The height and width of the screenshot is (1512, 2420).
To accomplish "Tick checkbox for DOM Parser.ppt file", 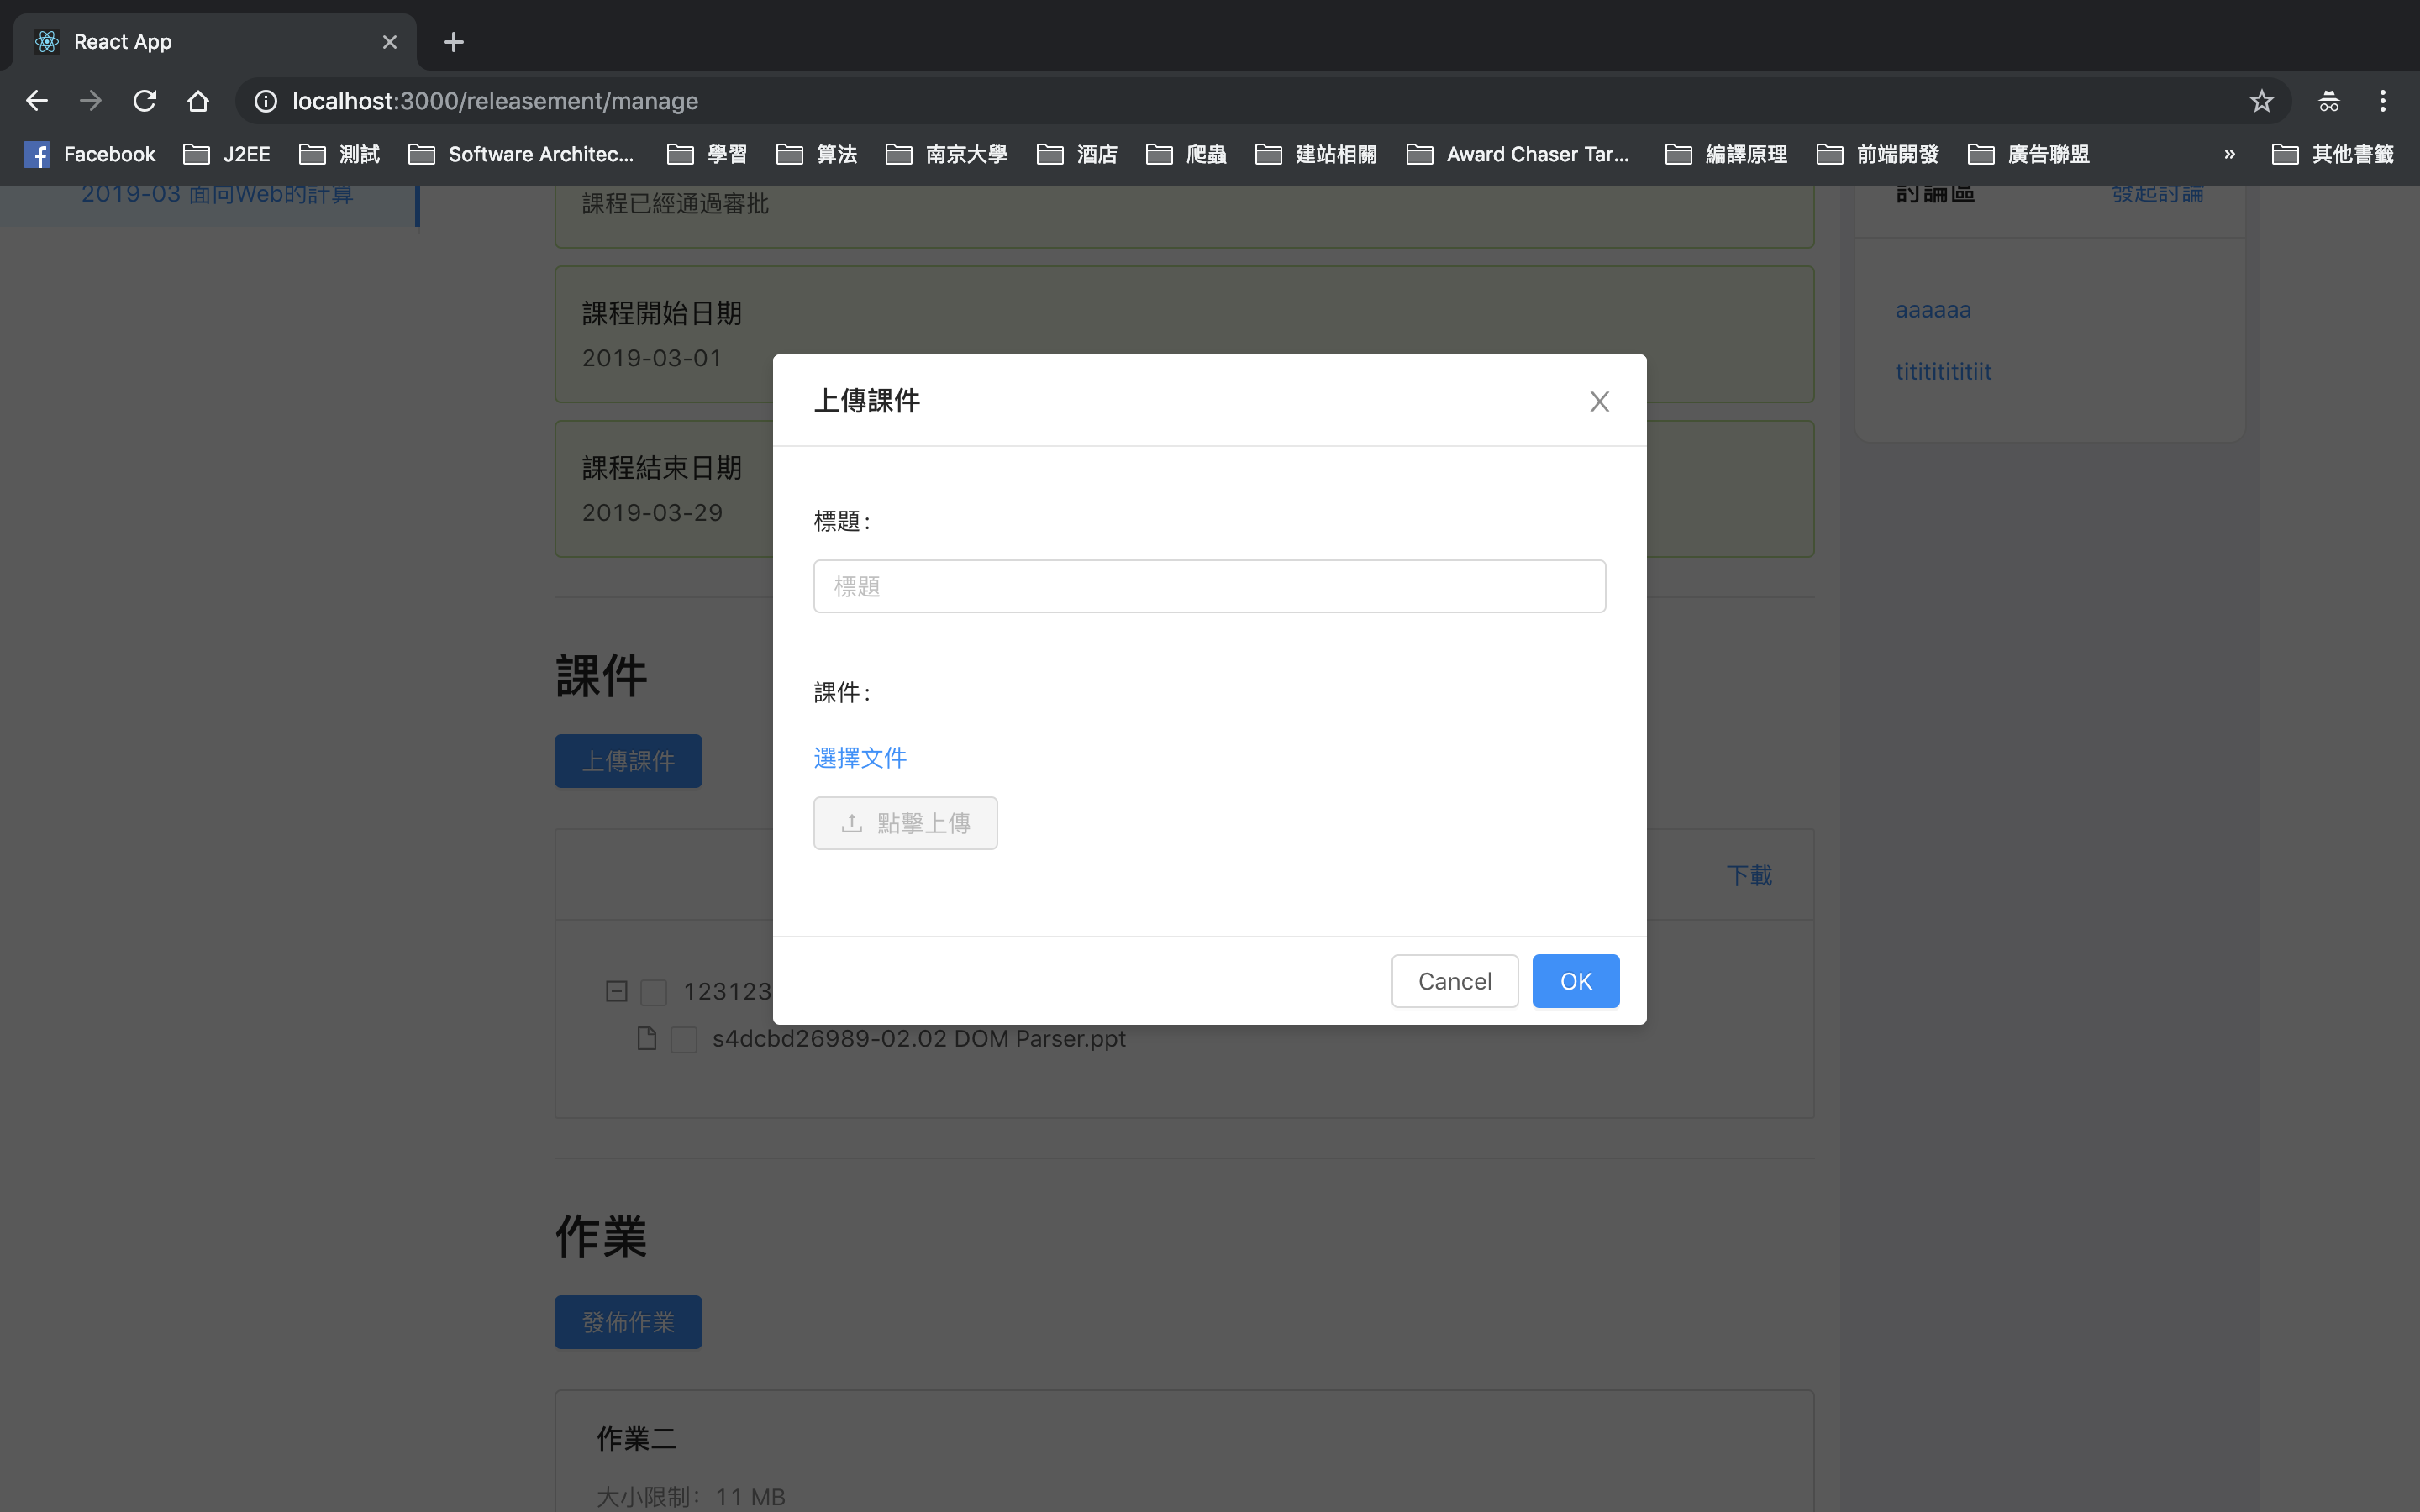I will point(684,1039).
